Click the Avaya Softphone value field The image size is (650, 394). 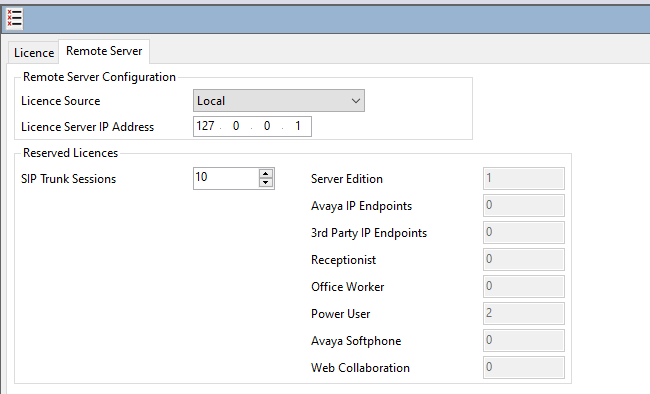pos(524,340)
